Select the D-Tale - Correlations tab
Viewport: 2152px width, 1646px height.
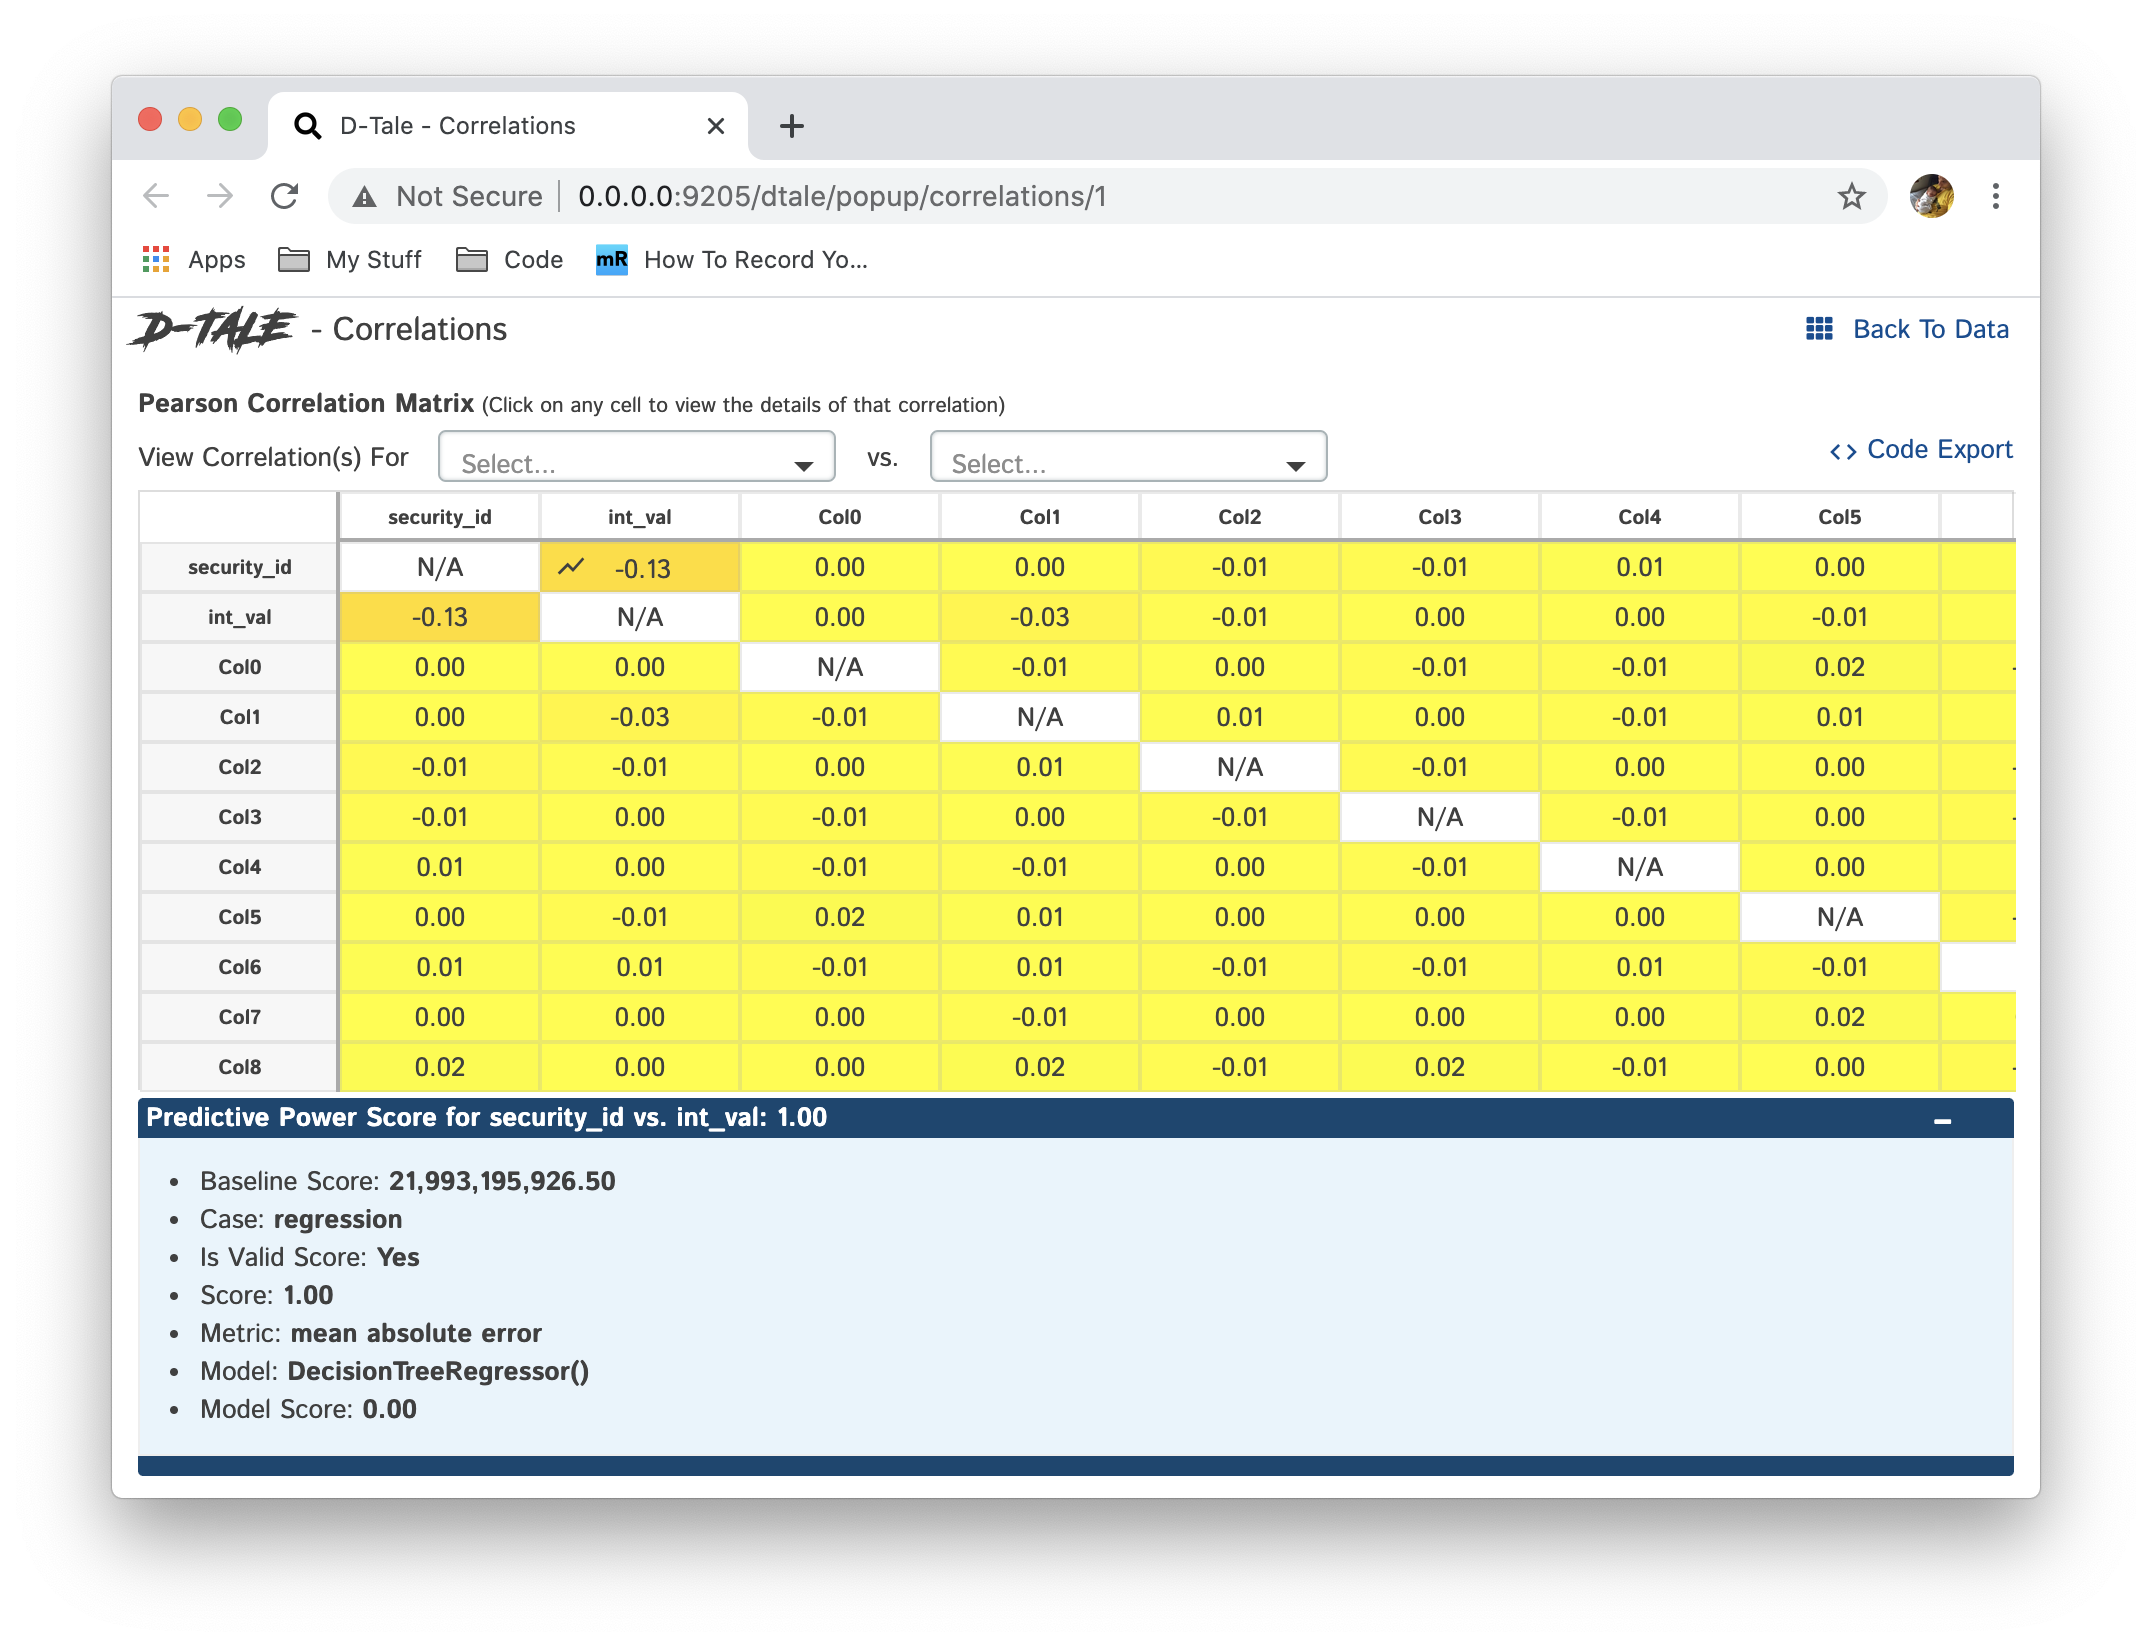click(x=457, y=126)
